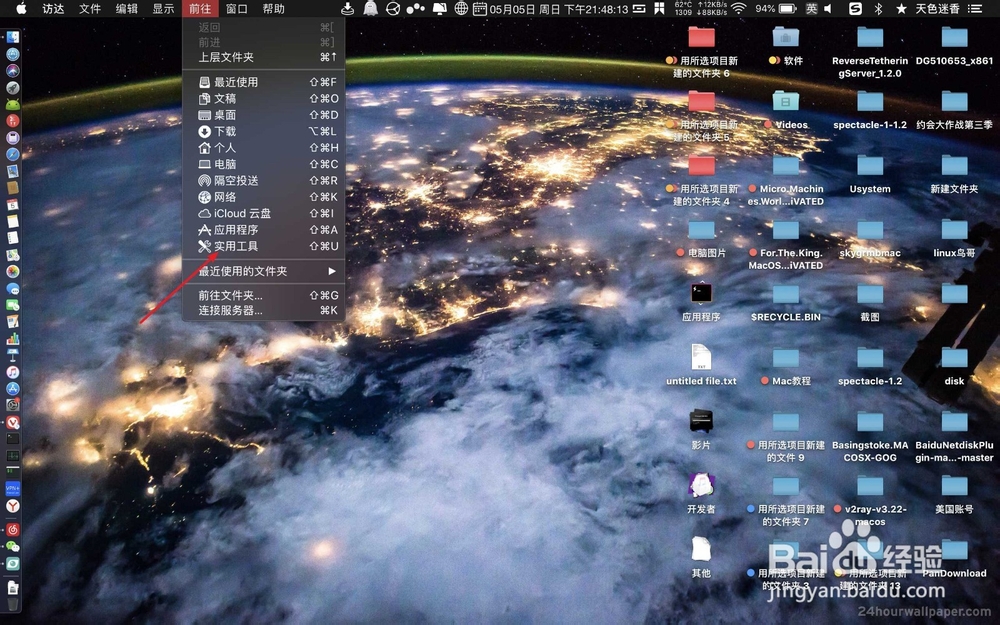Open Messages from the Dock

pos(13,288)
